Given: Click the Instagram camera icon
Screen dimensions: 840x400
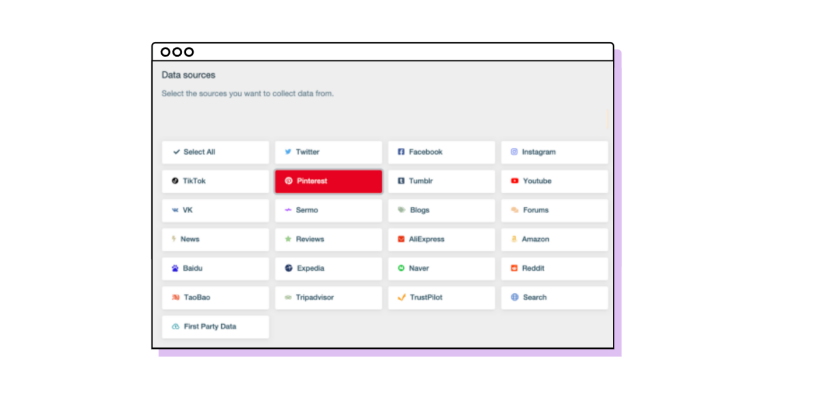Looking at the screenshot, I should click(x=514, y=152).
